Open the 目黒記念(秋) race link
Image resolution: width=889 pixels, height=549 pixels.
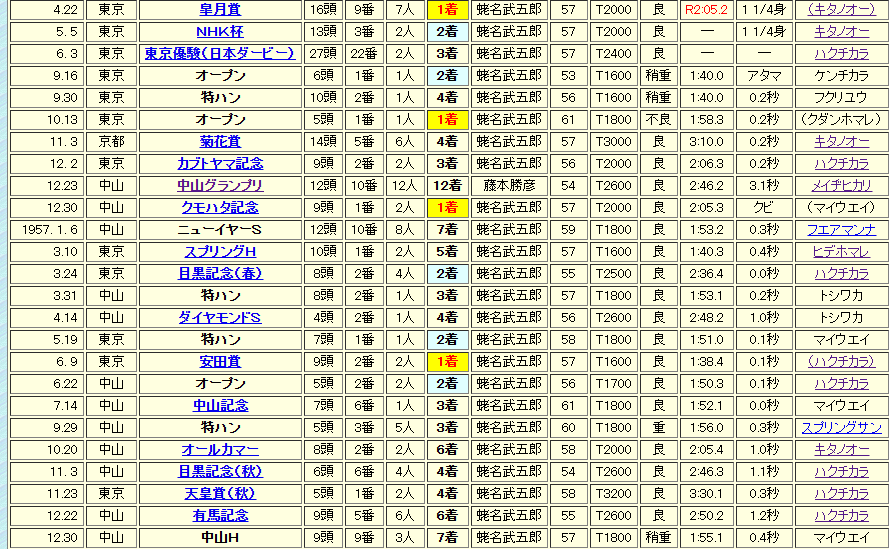(220, 472)
